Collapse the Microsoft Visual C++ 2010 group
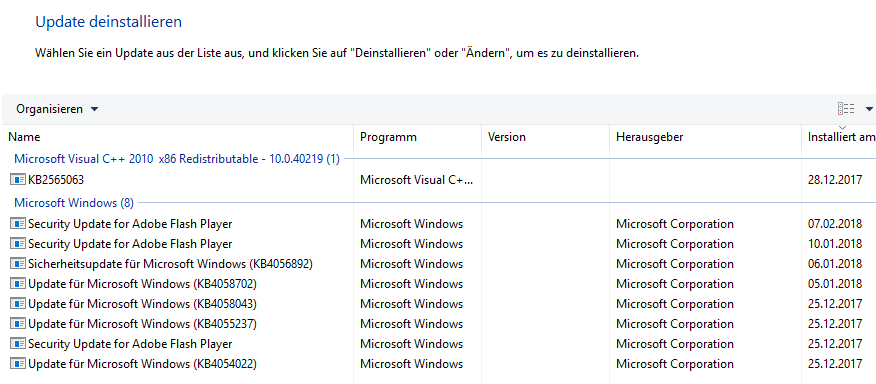Viewport: 876px width, 384px height. [x=177, y=159]
